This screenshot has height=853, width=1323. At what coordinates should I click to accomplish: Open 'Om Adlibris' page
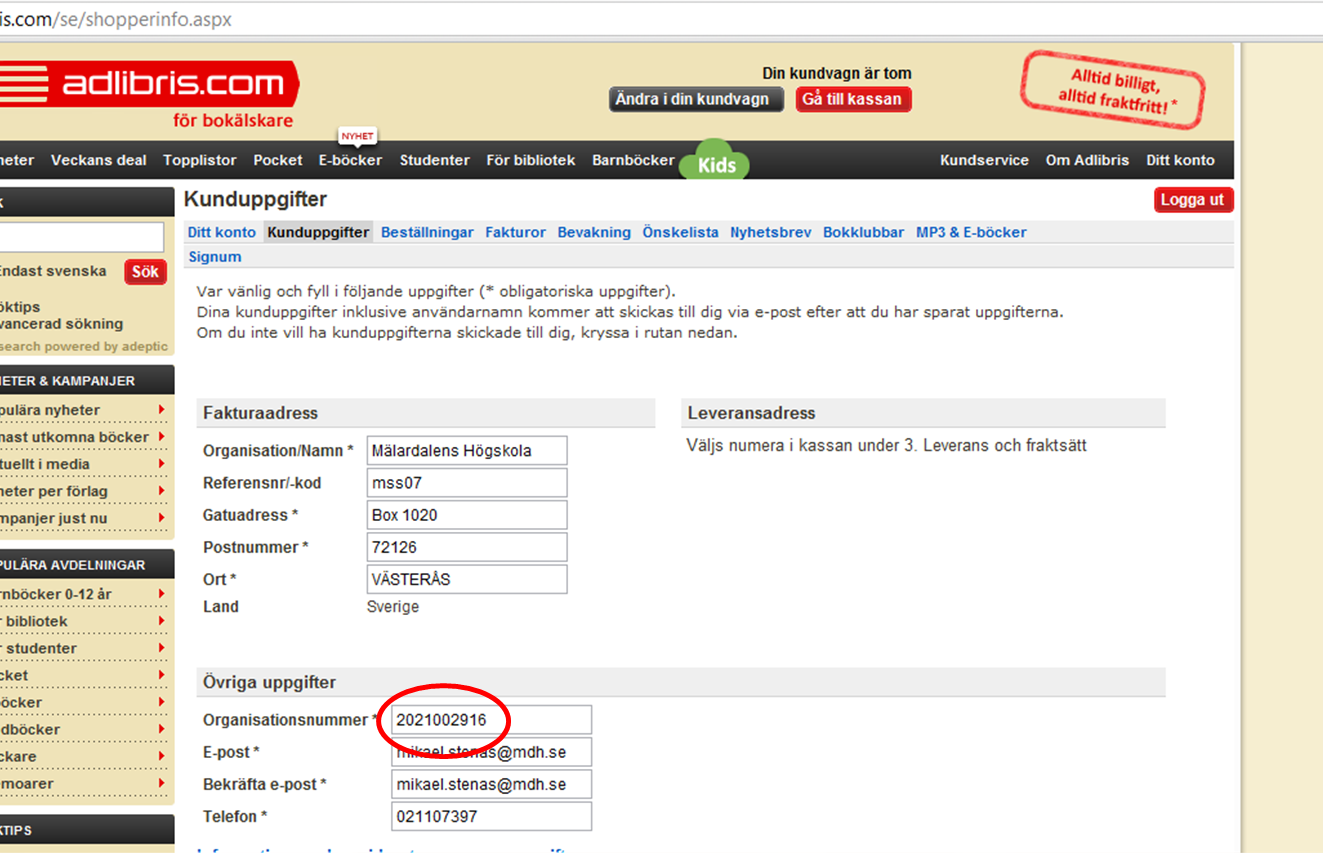pos(1087,160)
